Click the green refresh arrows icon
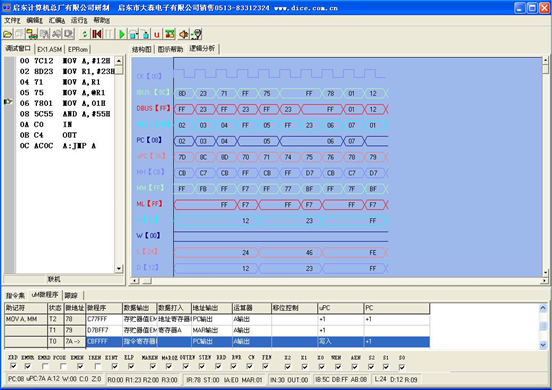 [x=84, y=34]
